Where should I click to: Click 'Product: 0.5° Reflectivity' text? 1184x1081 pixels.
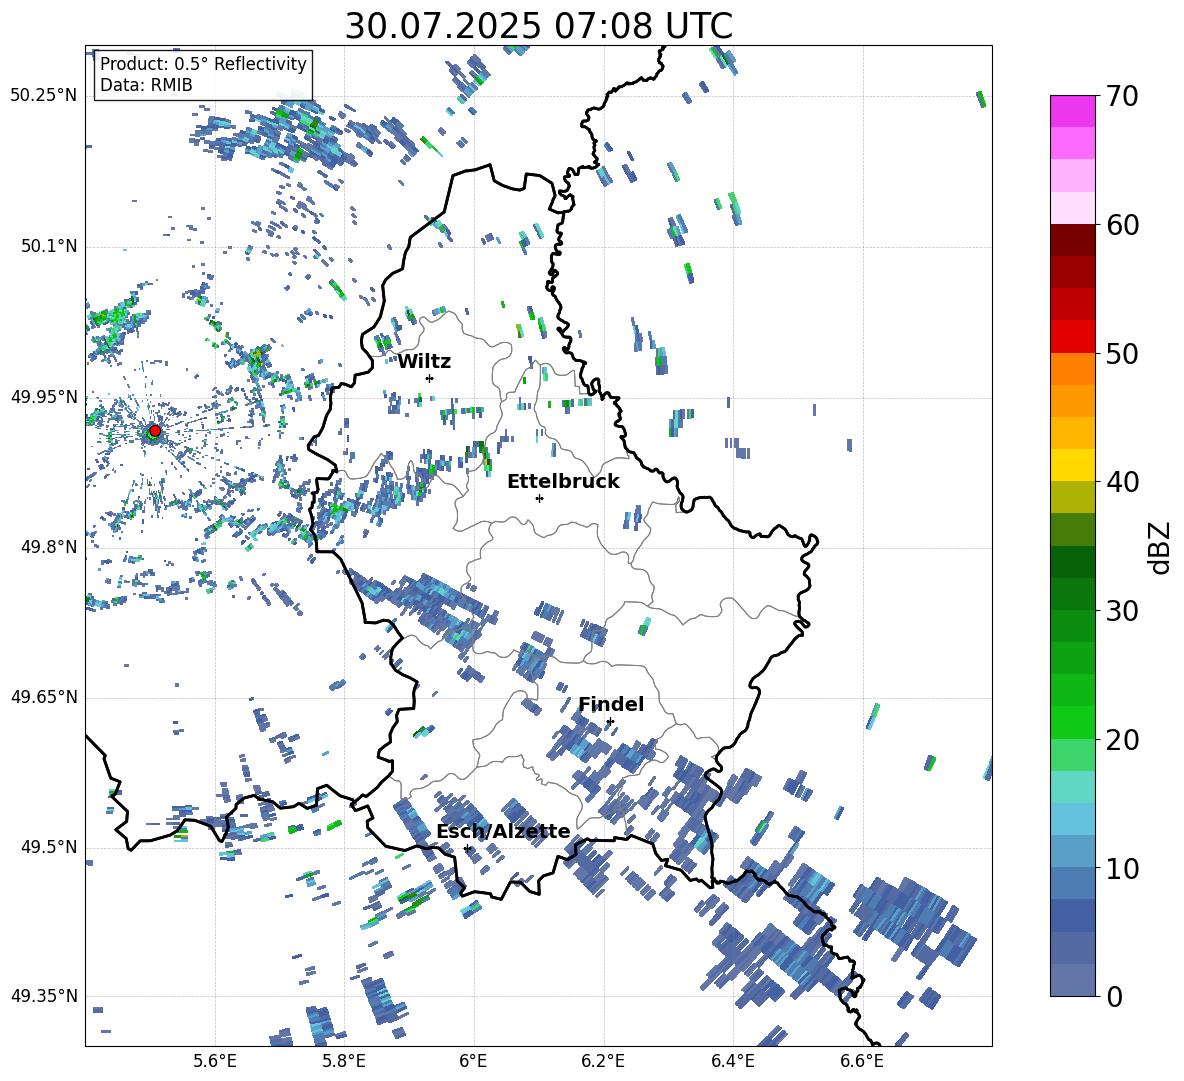coord(203,64)
